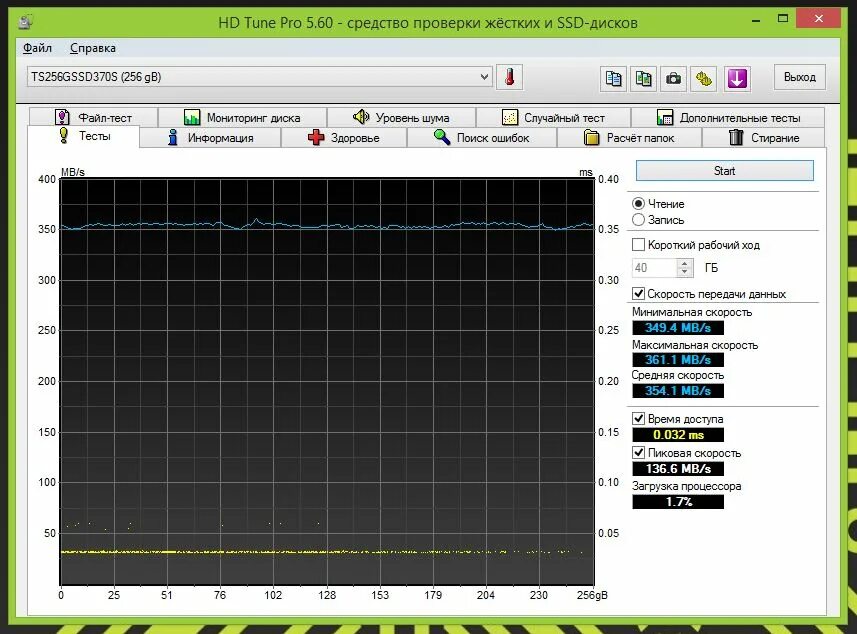Switch to the Здоровье tab
This screenshot has height=634, width=857.
click(x=344, y=138)
